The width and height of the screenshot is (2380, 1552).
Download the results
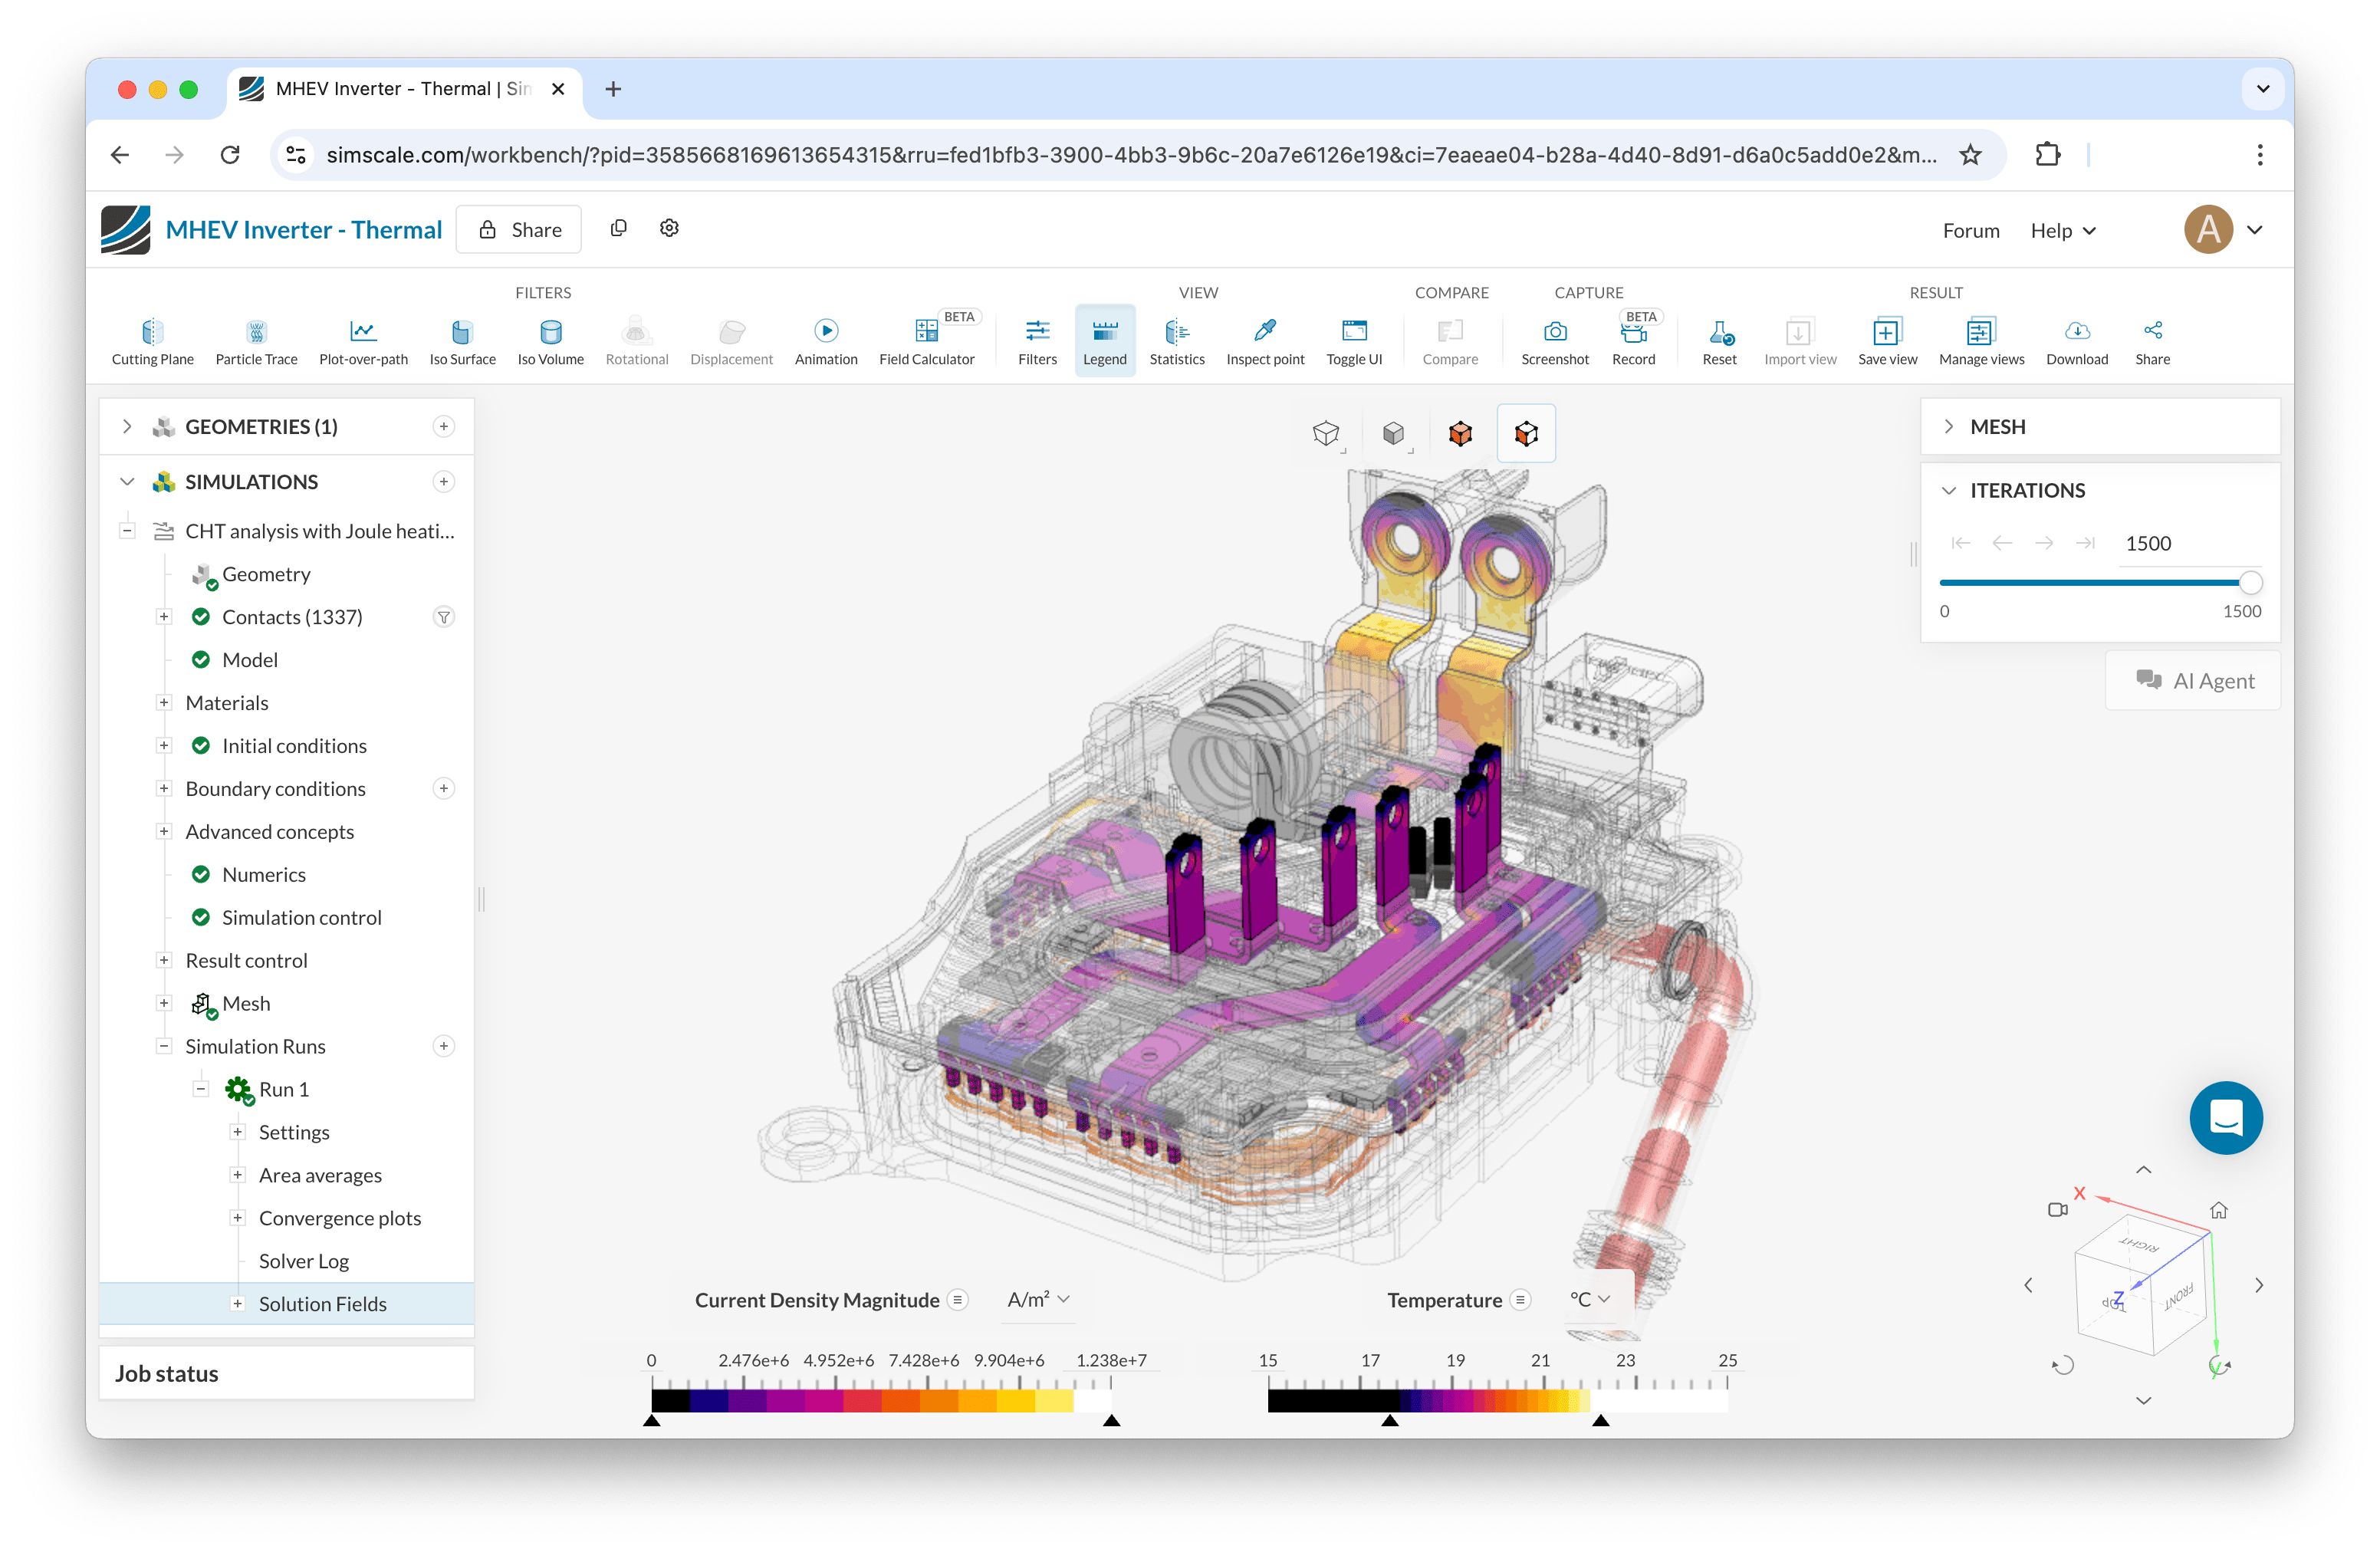tap(2076, 342)
